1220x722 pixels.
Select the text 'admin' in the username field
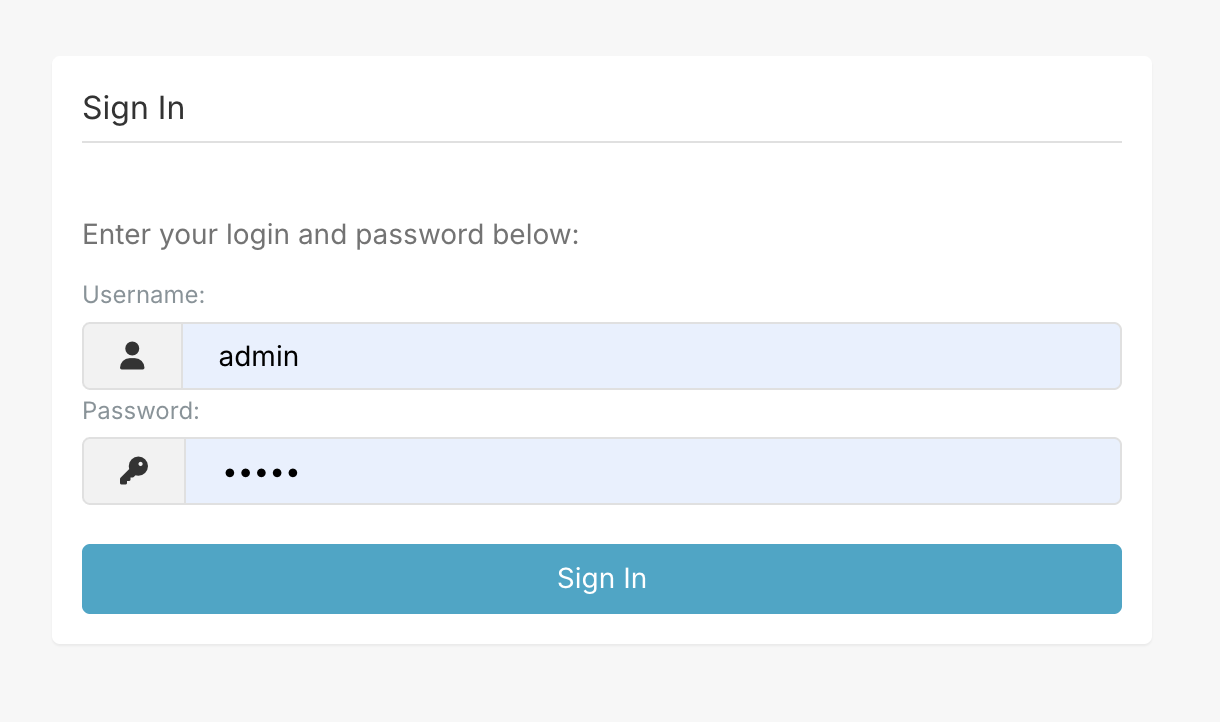point(258,355)
